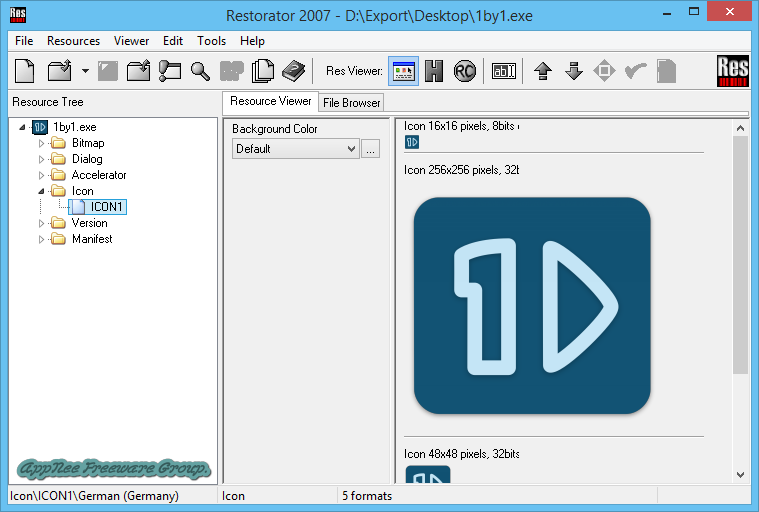Open the Help menu

pos(252,41)
